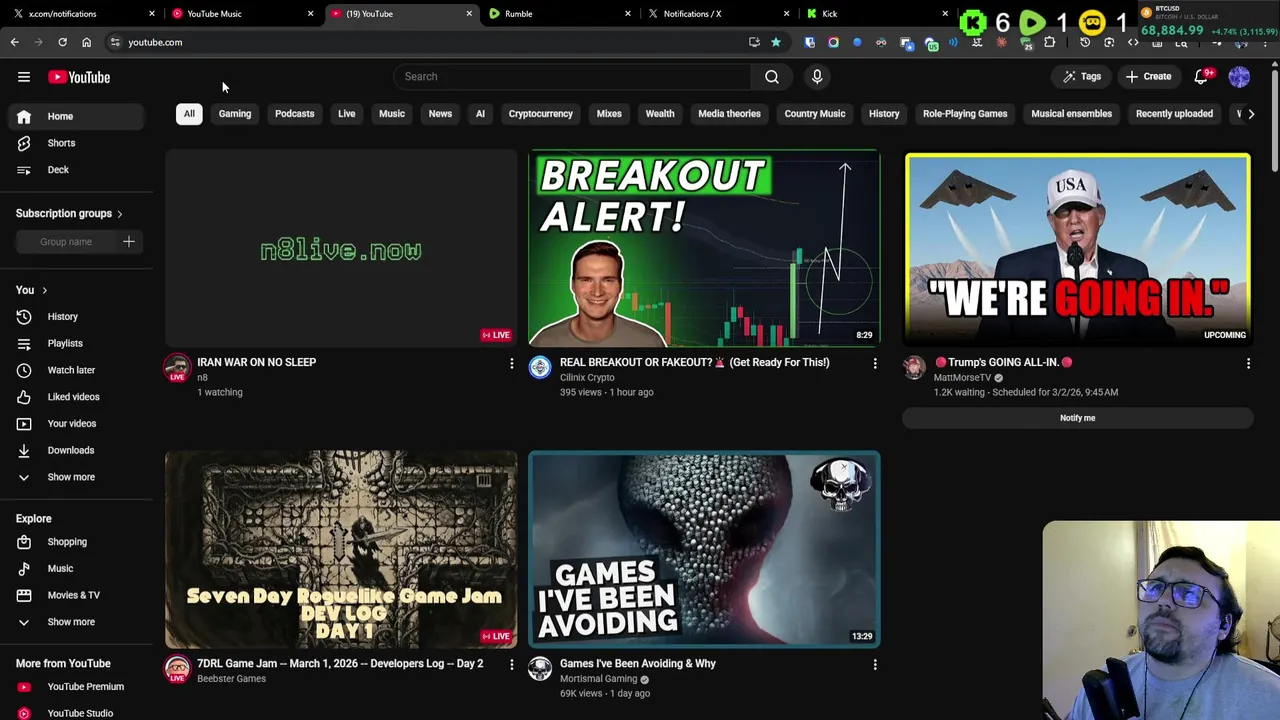Screen dimensions: 1280x720
Task: Open the n8live.now live stream thumbnail
Action: [x=341, y=249]
